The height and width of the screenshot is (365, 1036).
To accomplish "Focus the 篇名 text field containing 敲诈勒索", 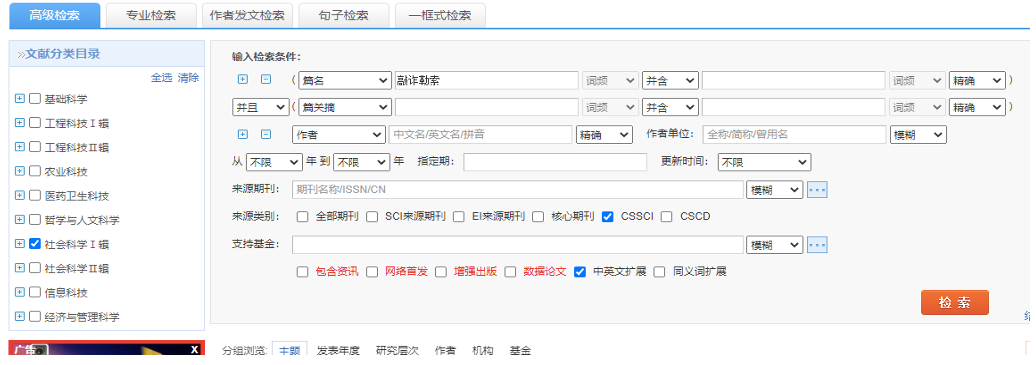I will [486, 80].
